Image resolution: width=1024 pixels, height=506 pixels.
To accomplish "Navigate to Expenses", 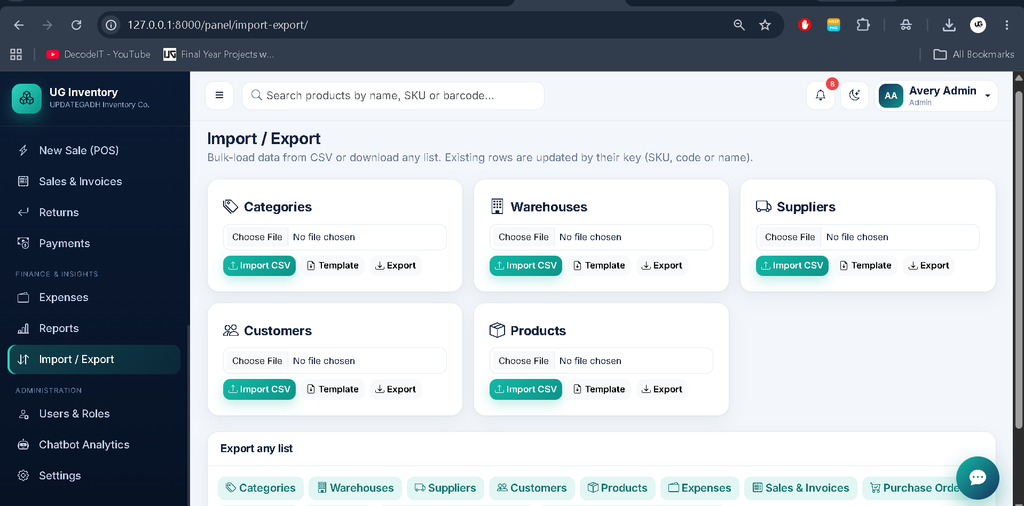I will click(x=94, y=297).
